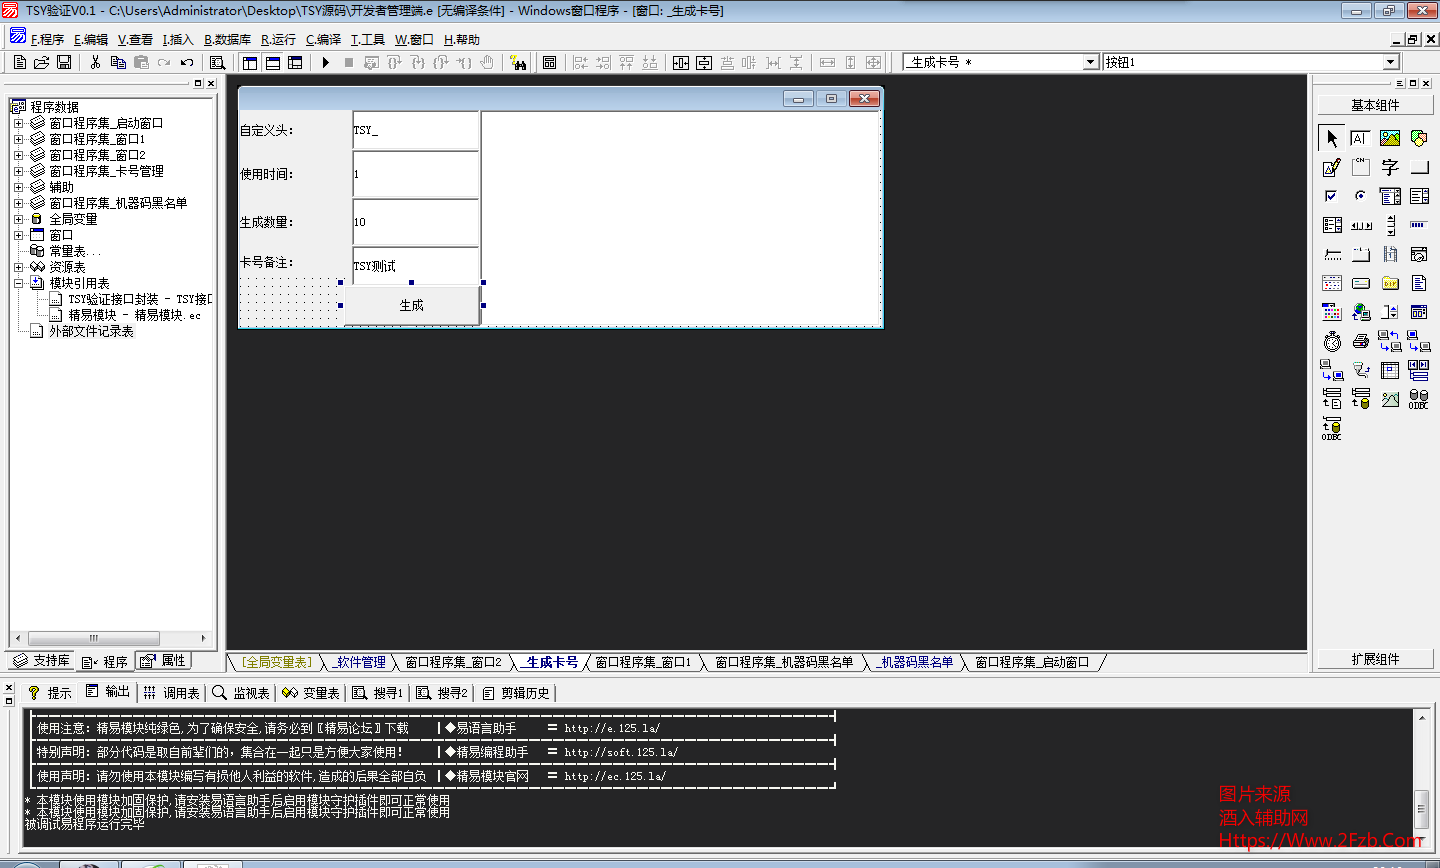
Task: Choose the checkbox component from the palette
Action: (x=1331, y=196)
